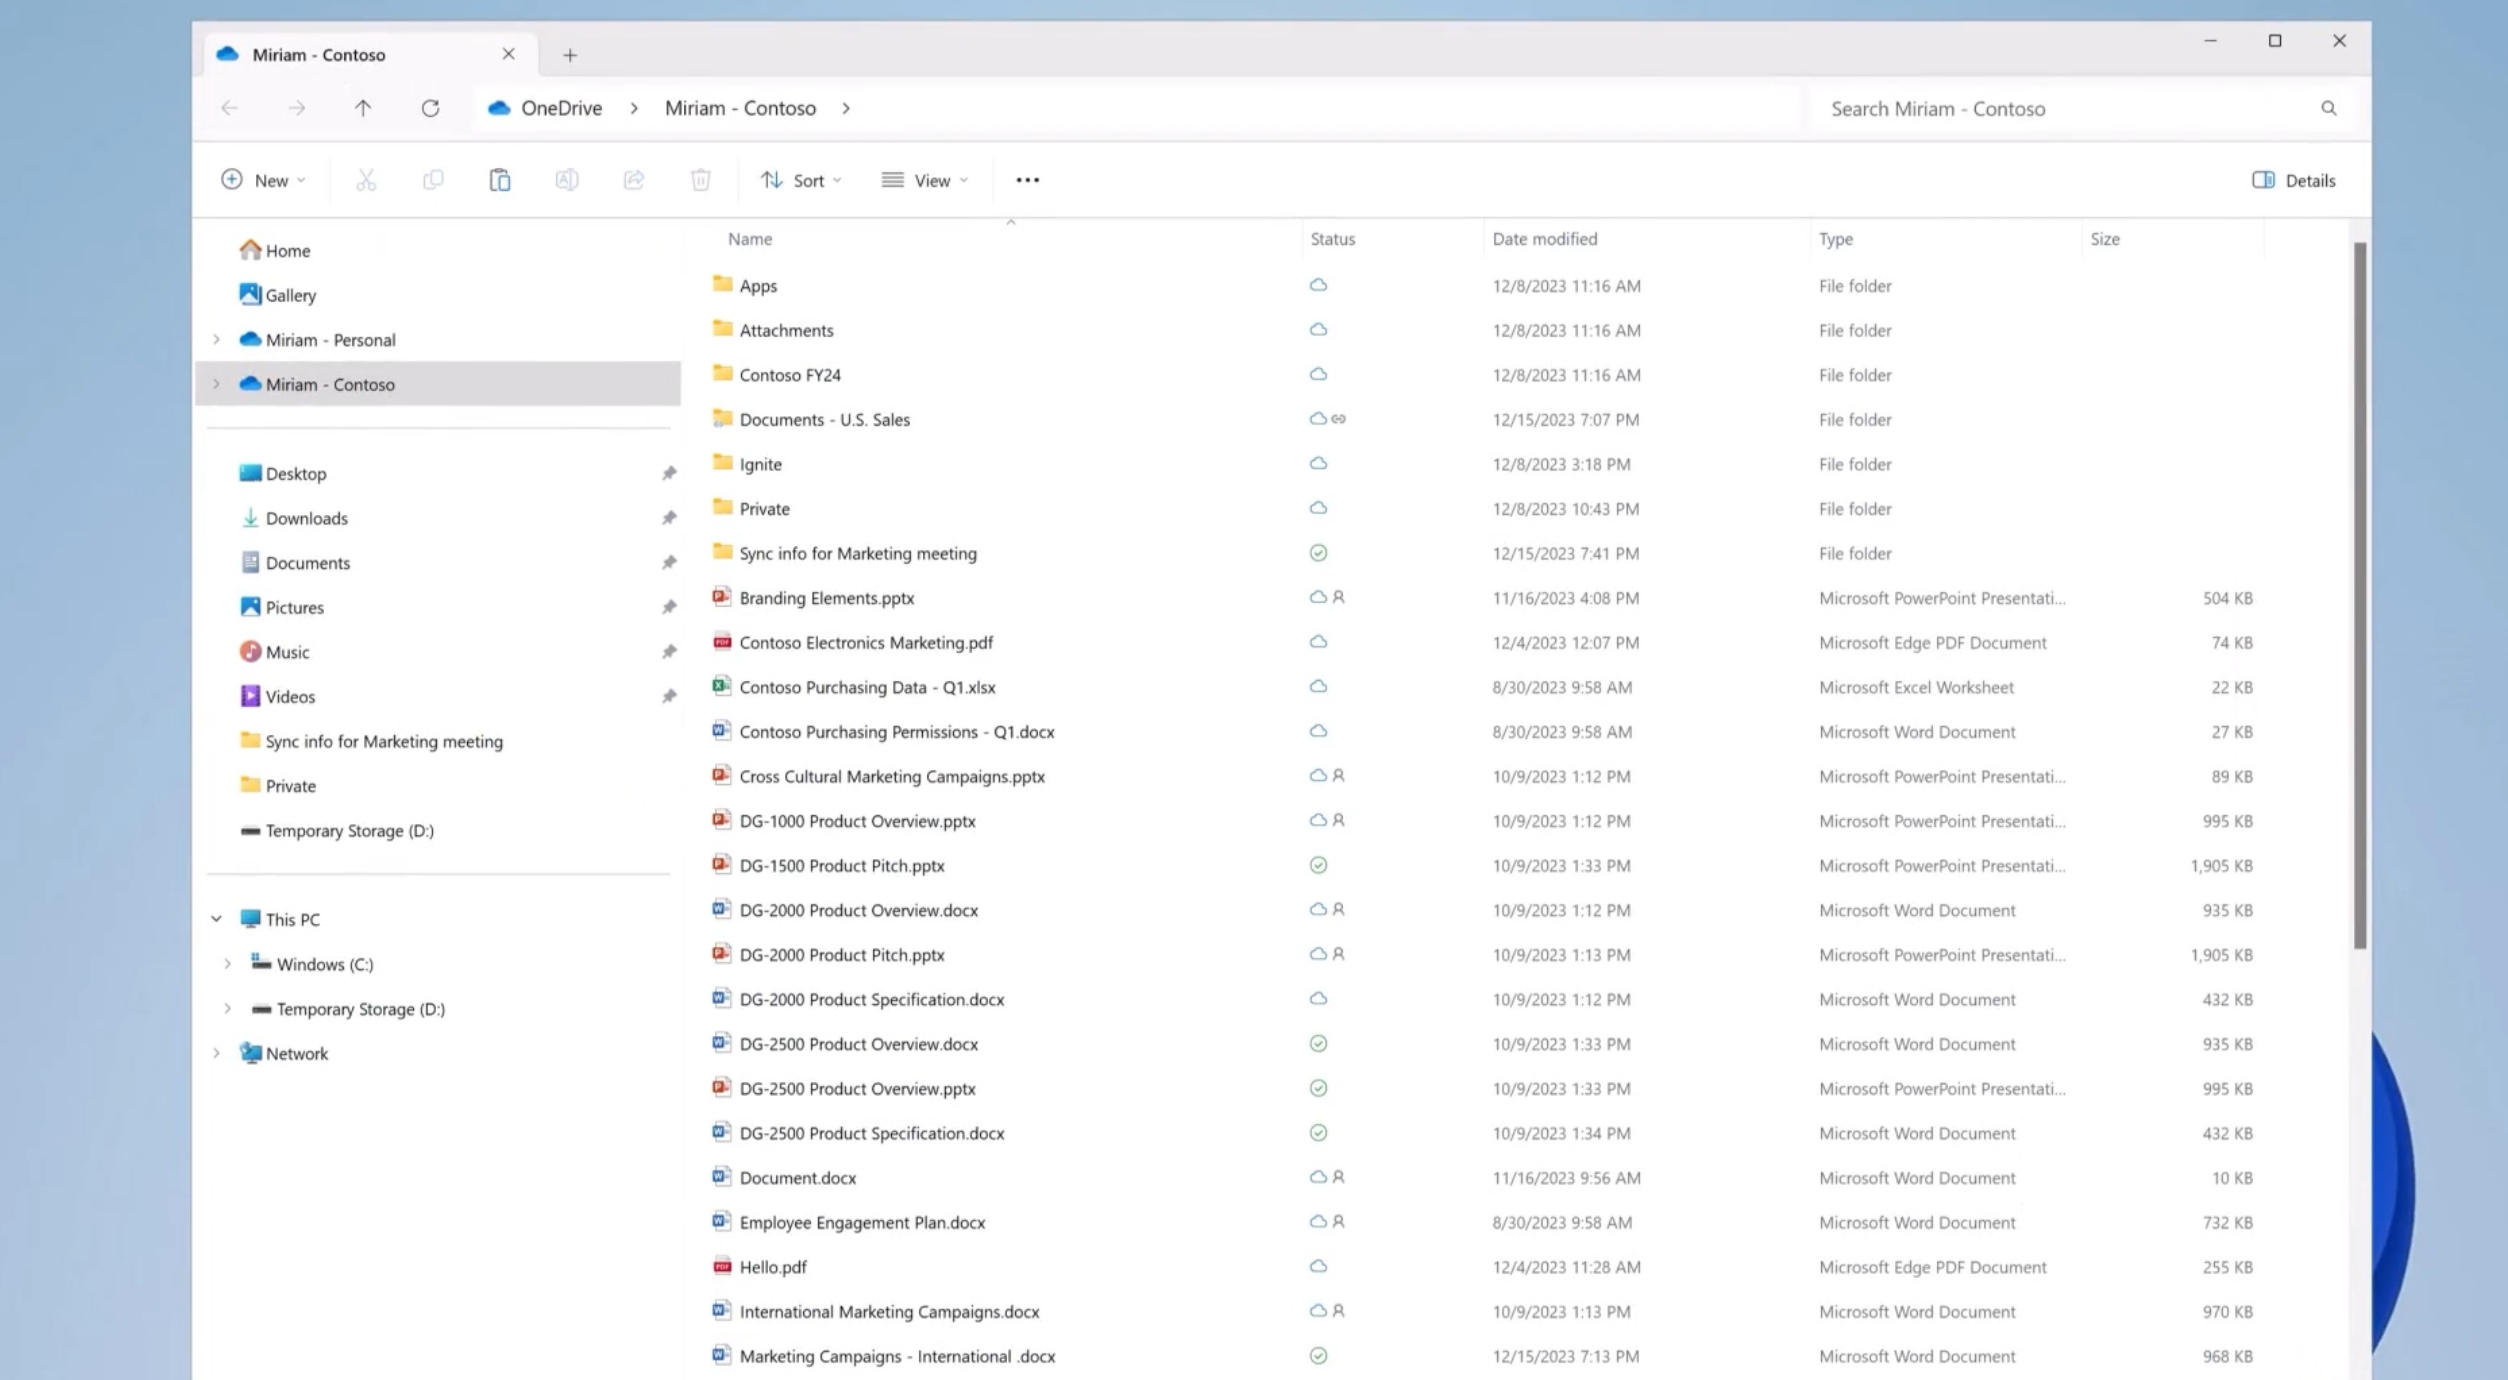This screenshot has width=2508, height=1380.
Task: Click the OneDrive breadcrumb segment
Action: (561, 108)
